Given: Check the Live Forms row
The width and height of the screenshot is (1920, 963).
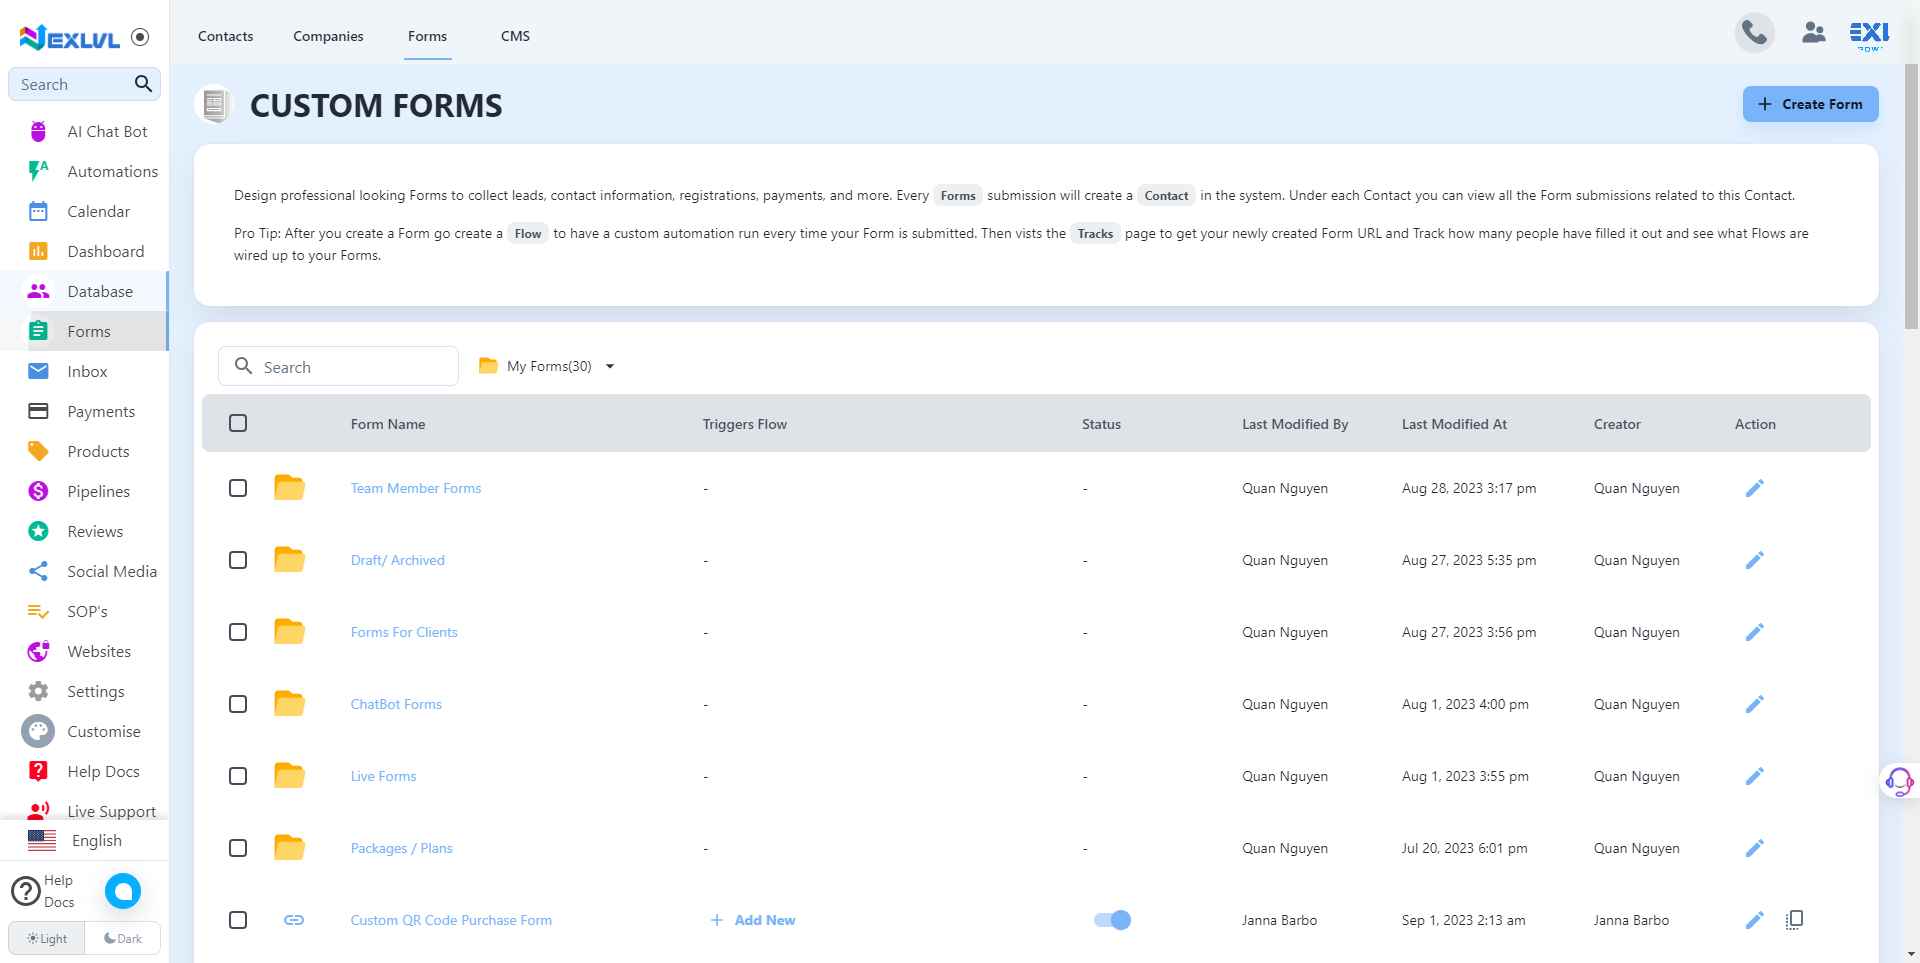Looking at the screenshot, I should click(x=238, y=776).
